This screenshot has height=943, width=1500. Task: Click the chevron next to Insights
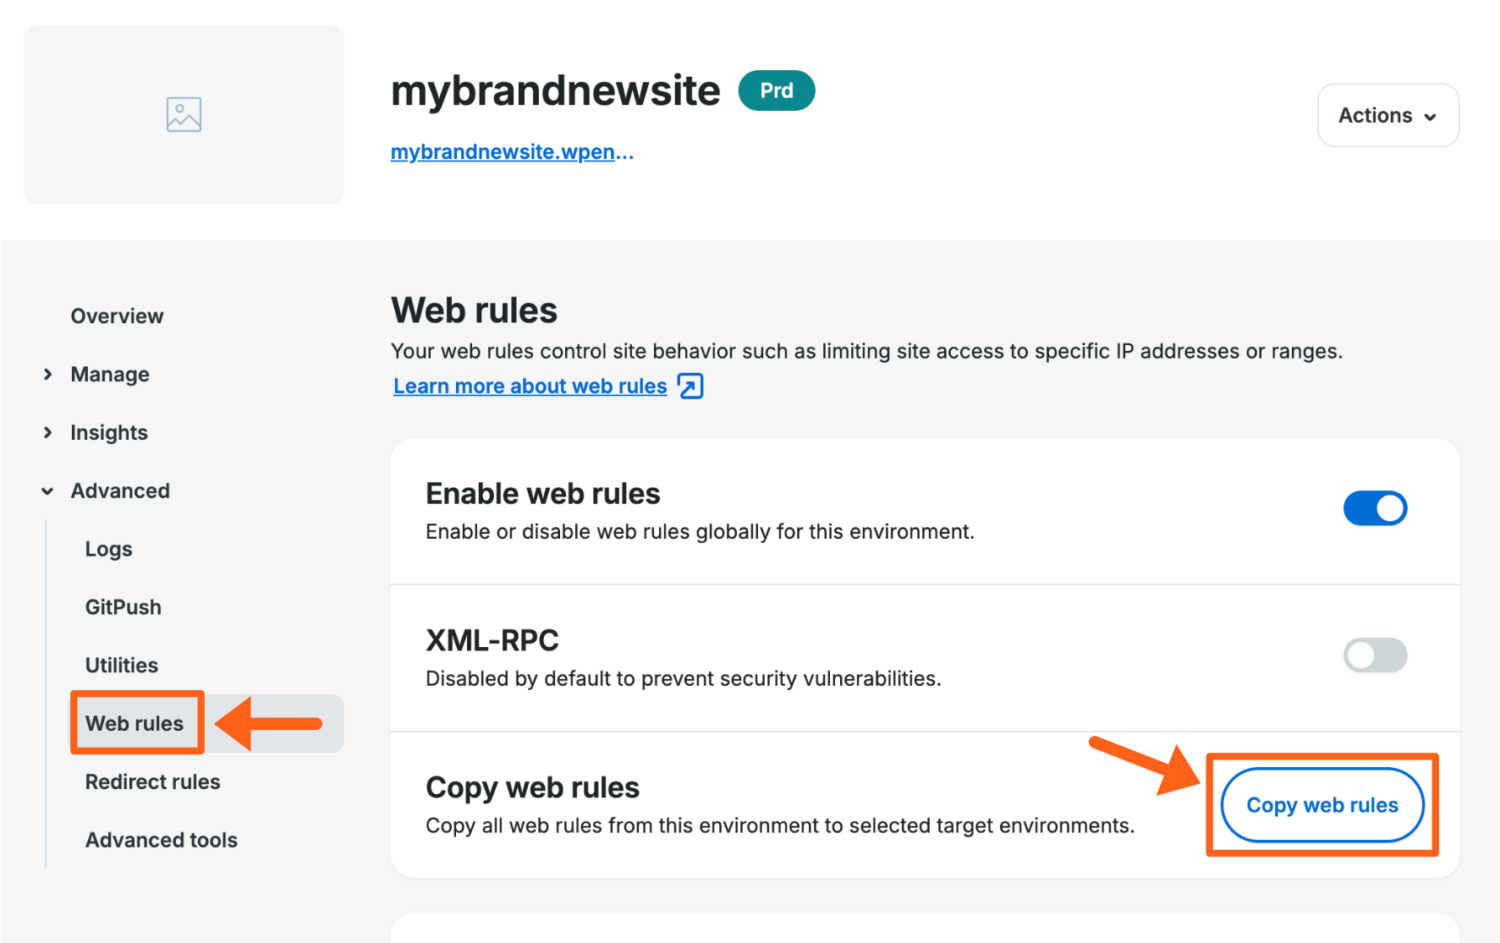[x=48, y=432]
